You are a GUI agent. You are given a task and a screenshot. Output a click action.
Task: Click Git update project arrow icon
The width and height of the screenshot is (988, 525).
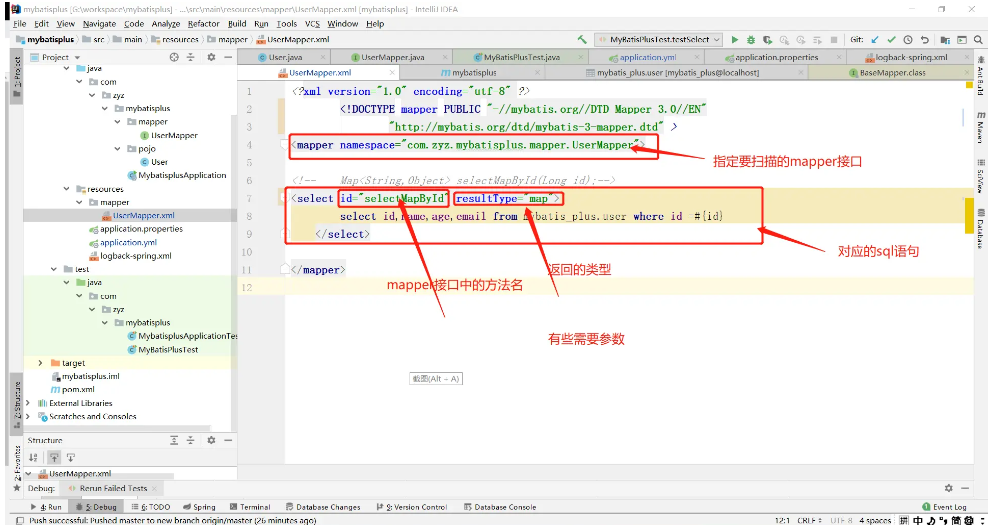[x=875, y=39]
